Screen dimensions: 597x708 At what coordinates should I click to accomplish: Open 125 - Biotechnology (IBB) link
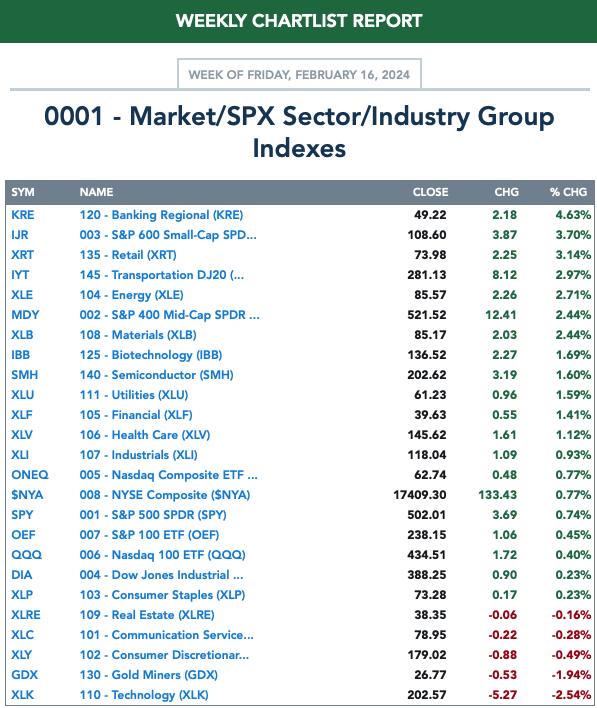(151, 355)
